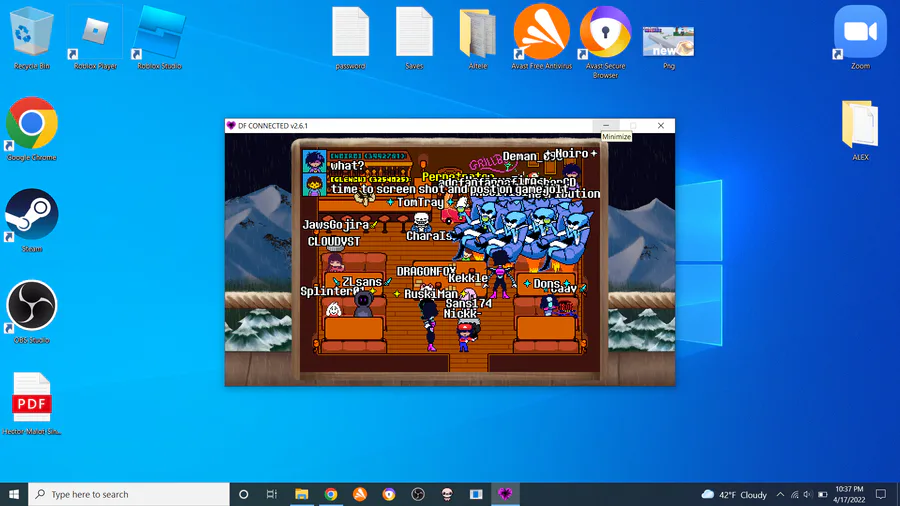Click the 'Type here to search' box
Screen dimensions: 900x506
click(x=129, y=494)
